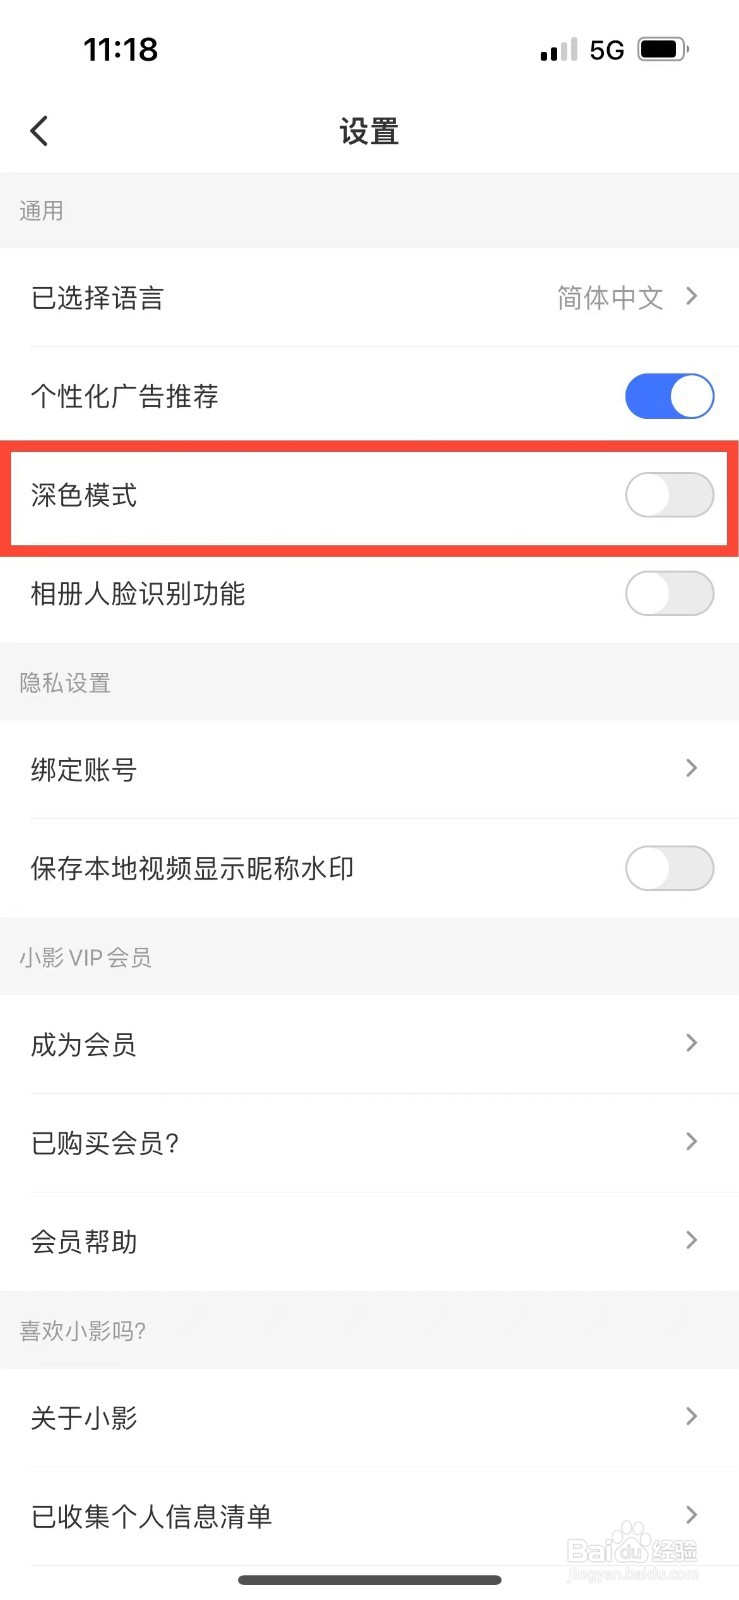Tap the 关于小影 about entry
The height and width of the screenshot is (1600, 739).
pyautogui.click(x=84, y=1418)
